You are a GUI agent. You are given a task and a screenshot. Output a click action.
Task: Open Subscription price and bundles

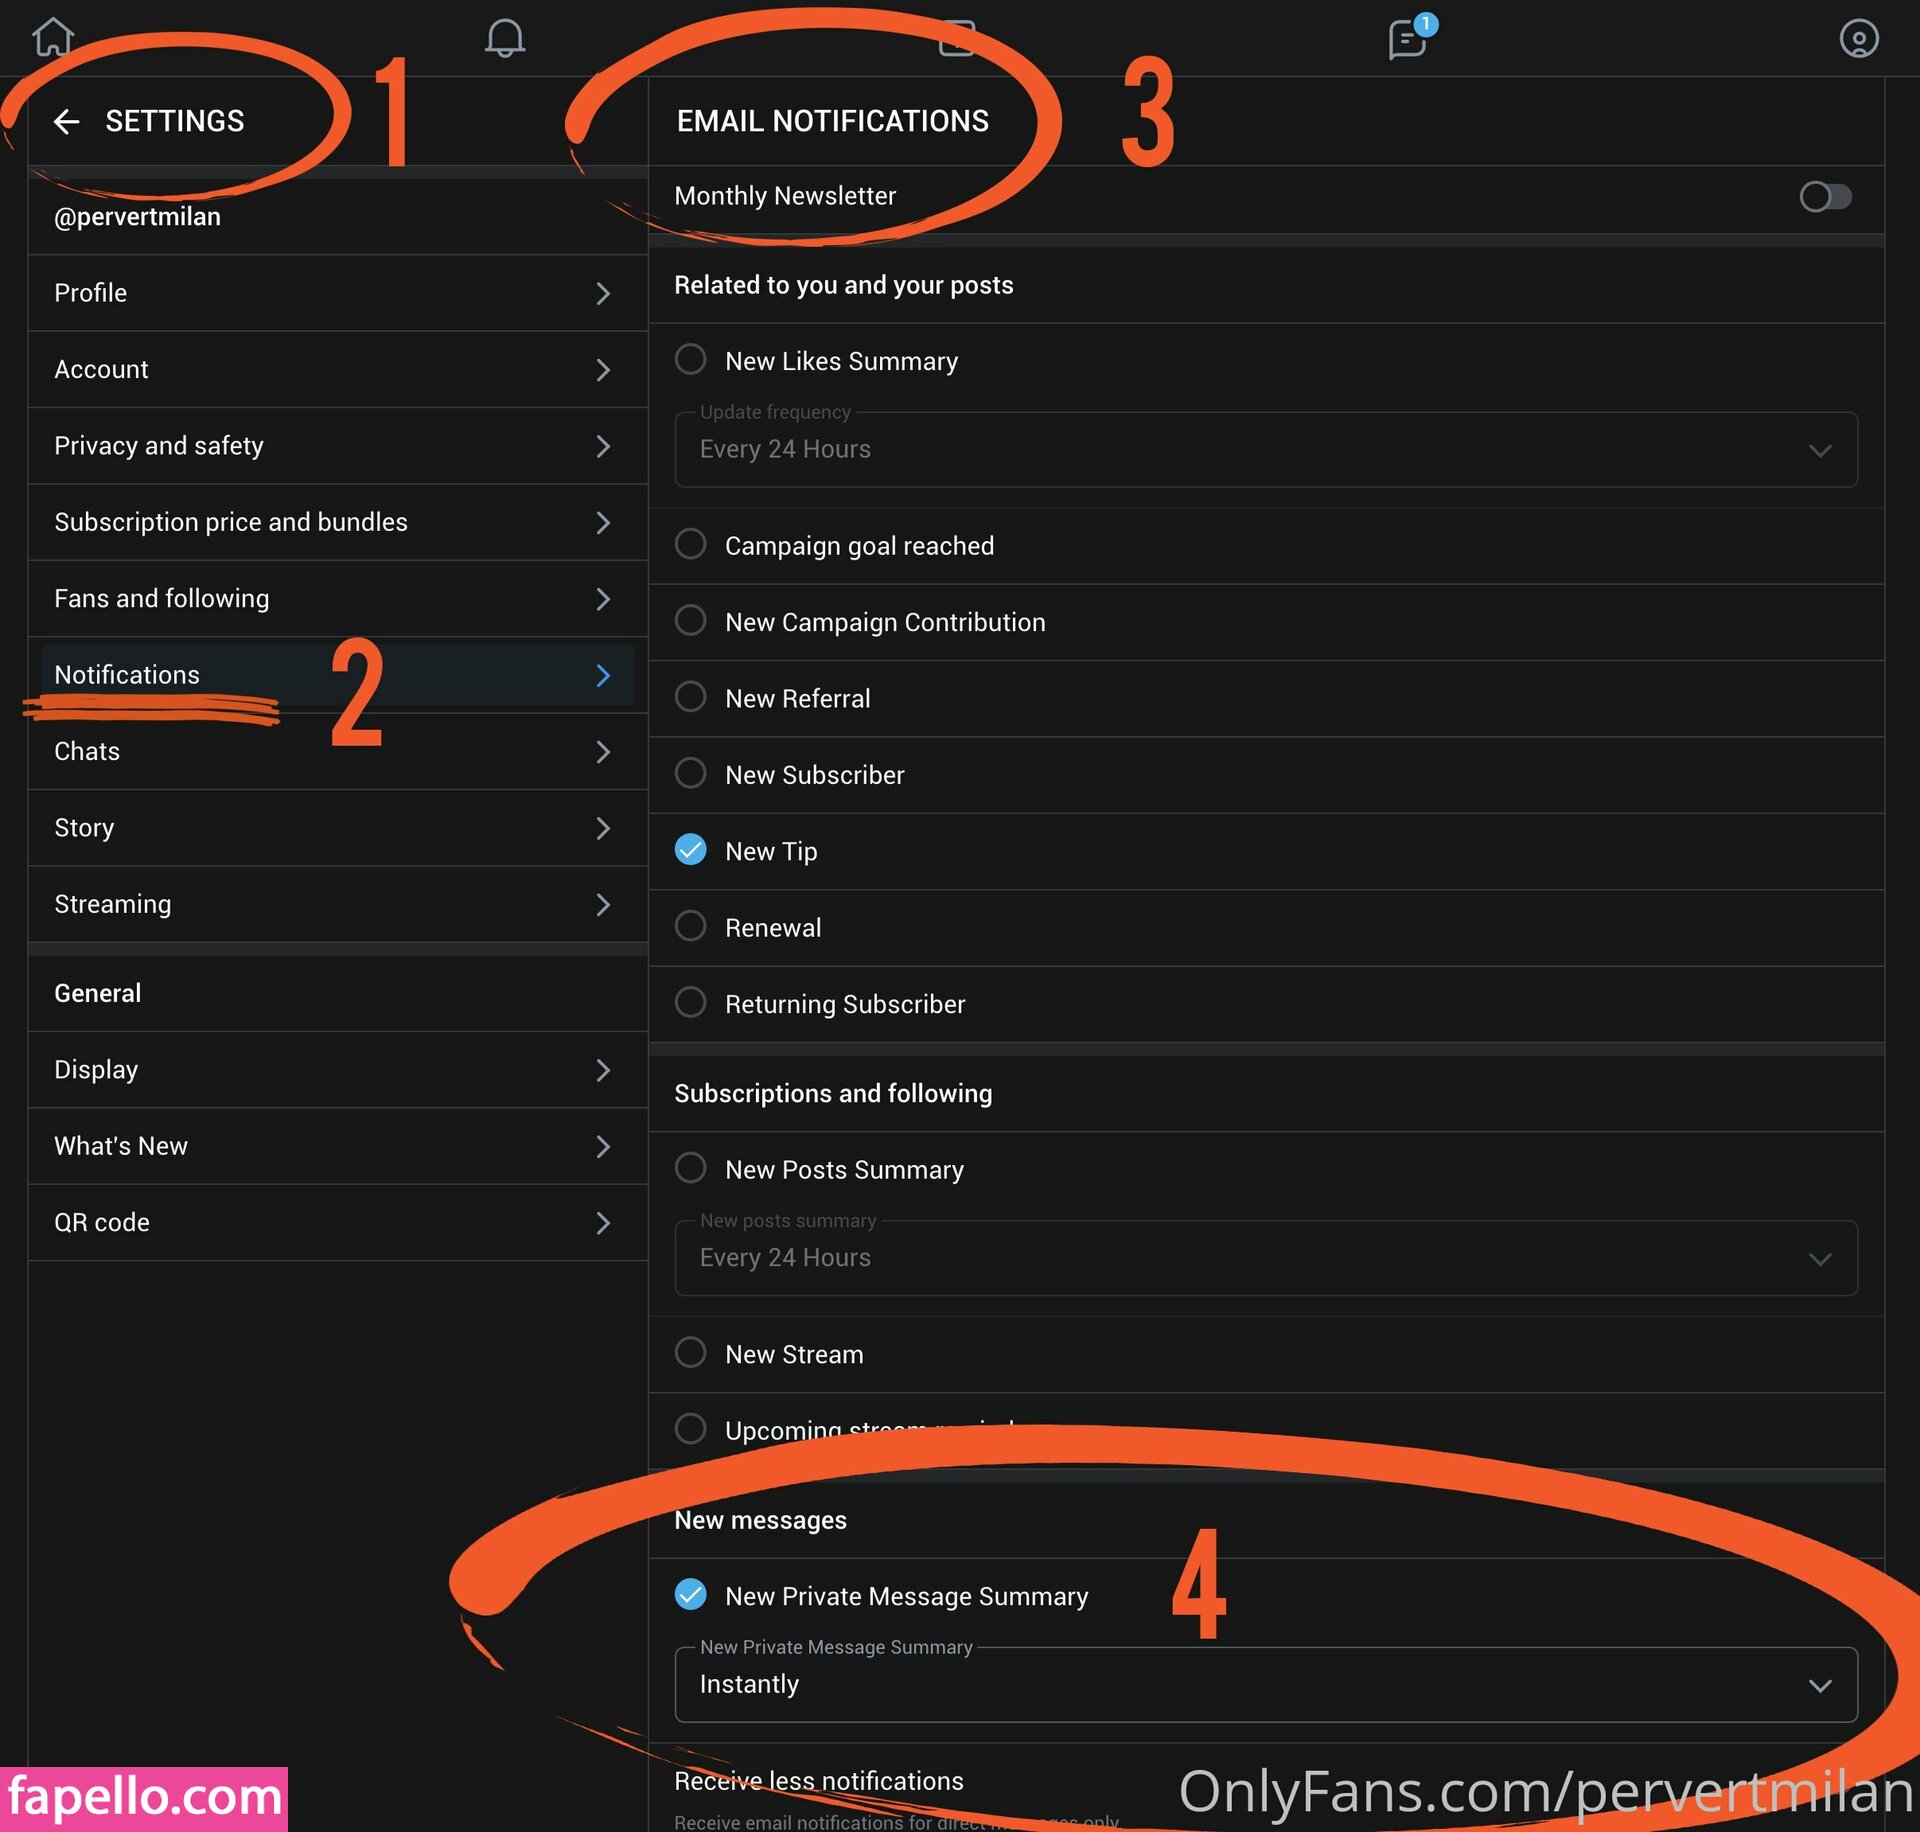click(x=337, y=522)
